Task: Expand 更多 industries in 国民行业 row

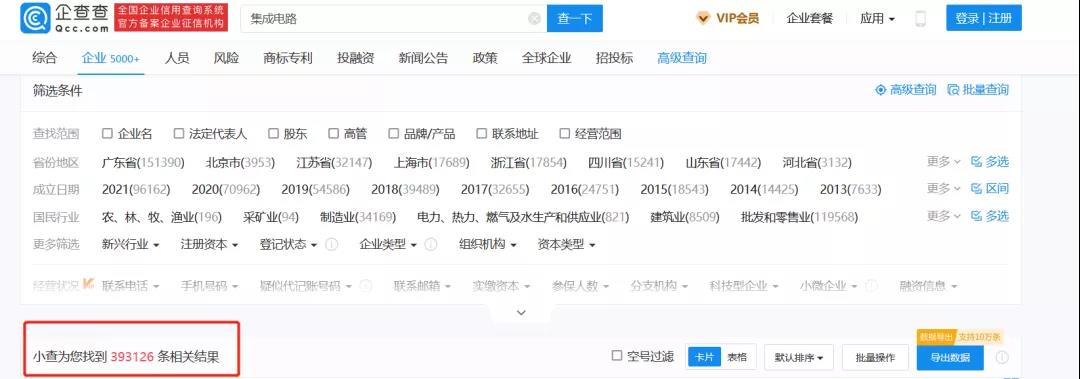Action: coord(944,216)
